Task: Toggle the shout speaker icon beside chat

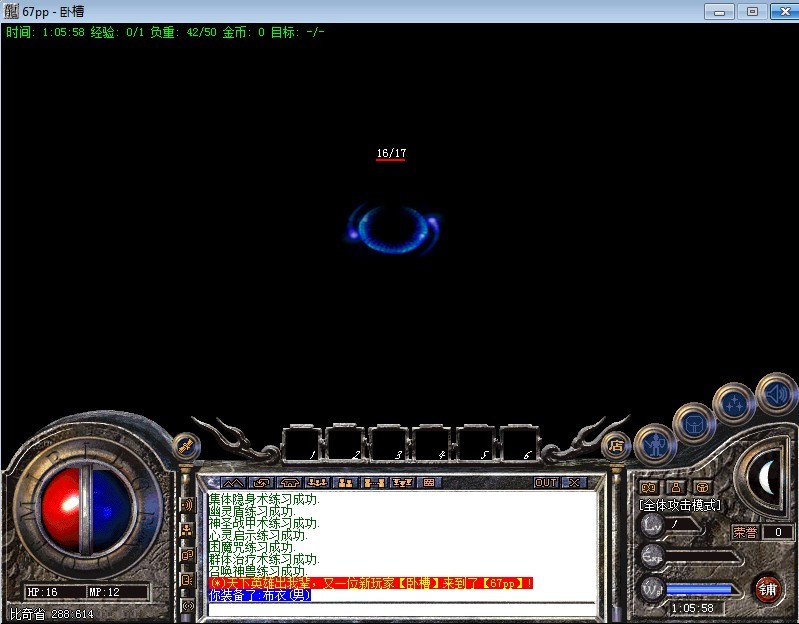Action: point(188,505)
